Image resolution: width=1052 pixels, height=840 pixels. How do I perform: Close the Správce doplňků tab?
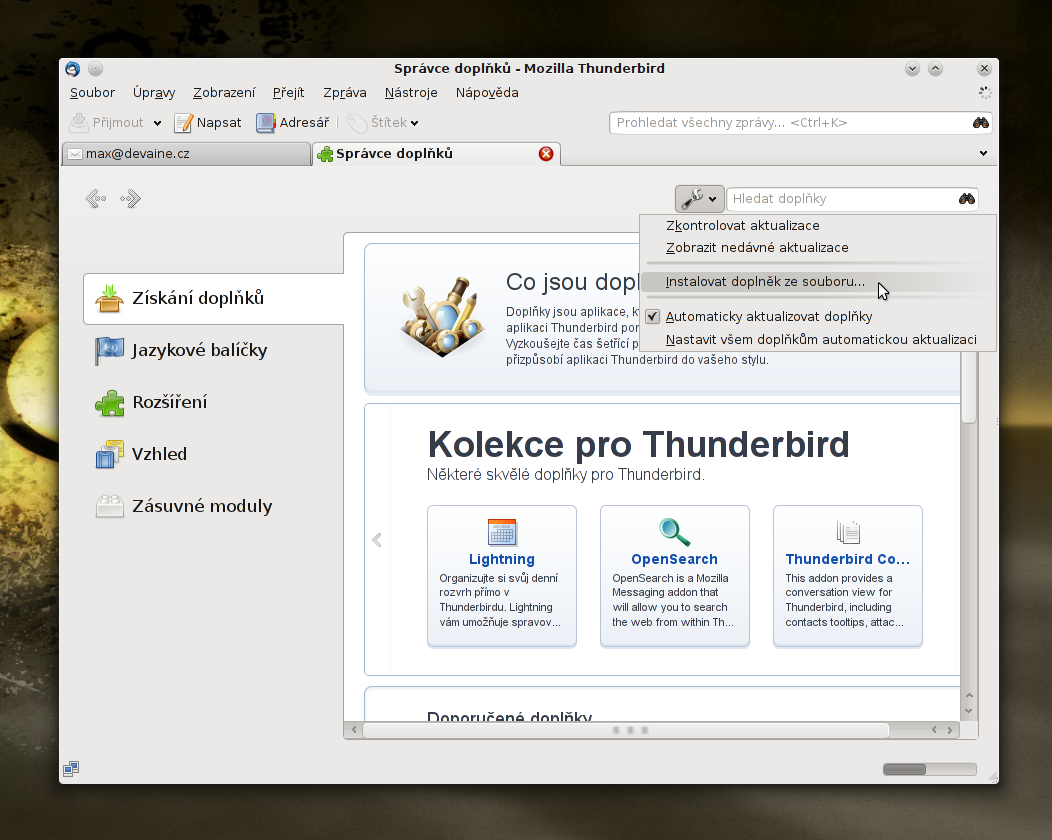[x=546, y=154]
